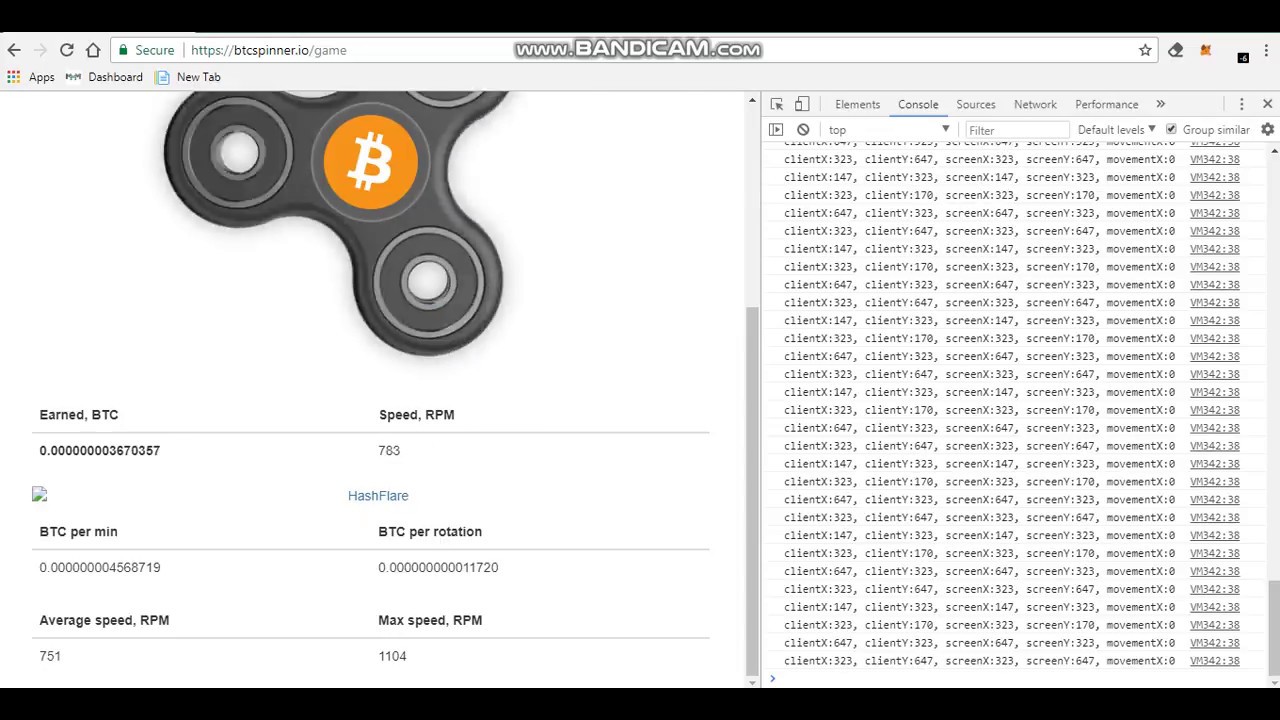Click the BTC per rotation label
This screenshot has height=720, width=1280.
tap(430, 532)
